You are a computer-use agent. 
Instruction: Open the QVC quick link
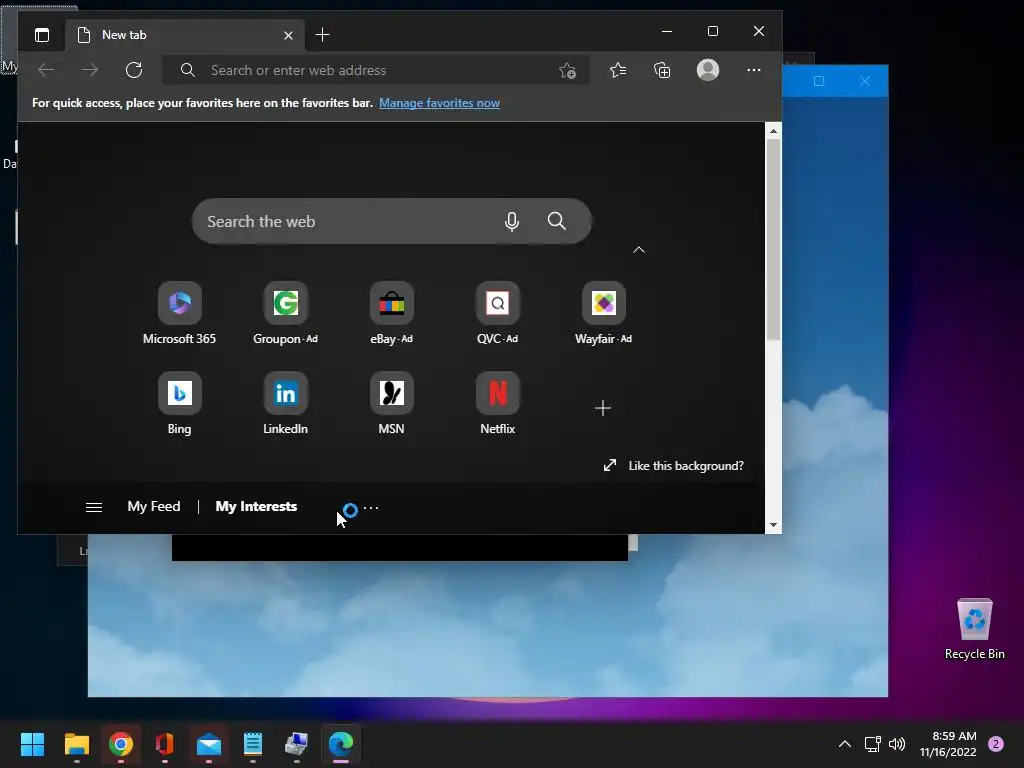pyautogui.click(x=498, y=313)
